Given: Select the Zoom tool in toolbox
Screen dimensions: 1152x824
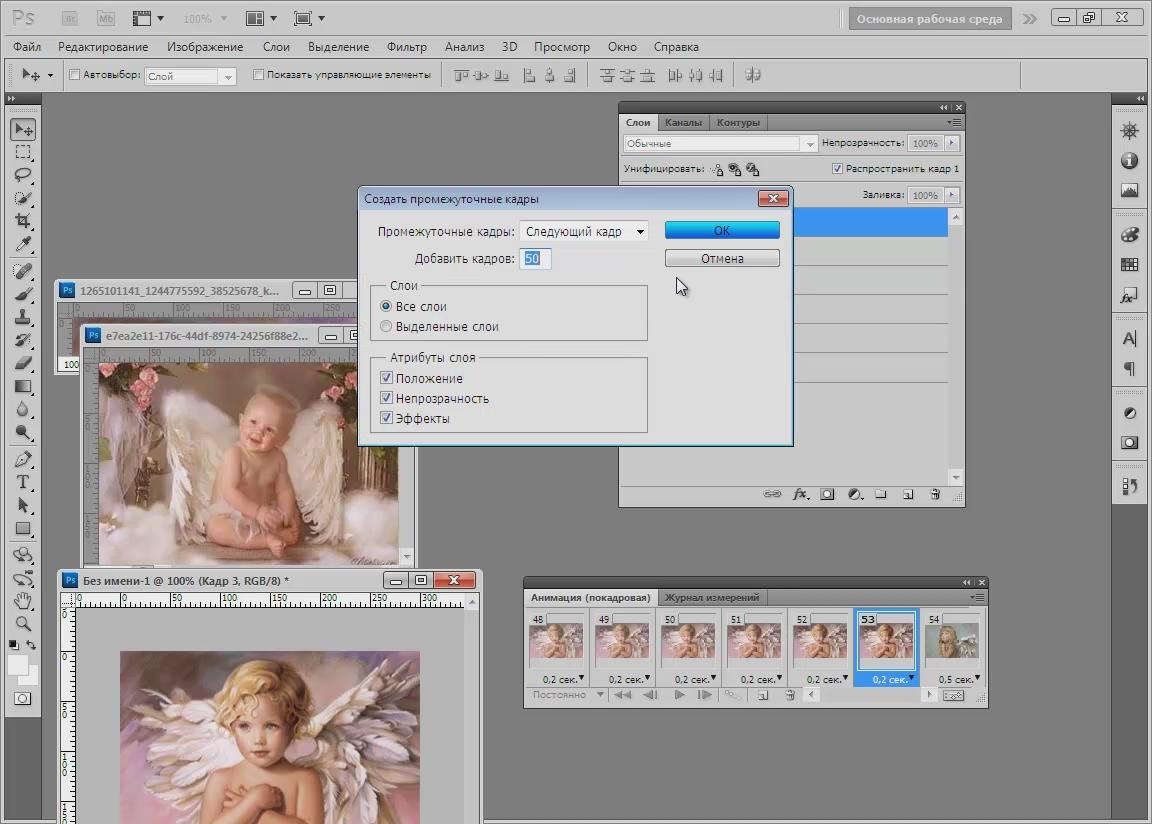Looking at the screenshot, I should click(22, 624).
